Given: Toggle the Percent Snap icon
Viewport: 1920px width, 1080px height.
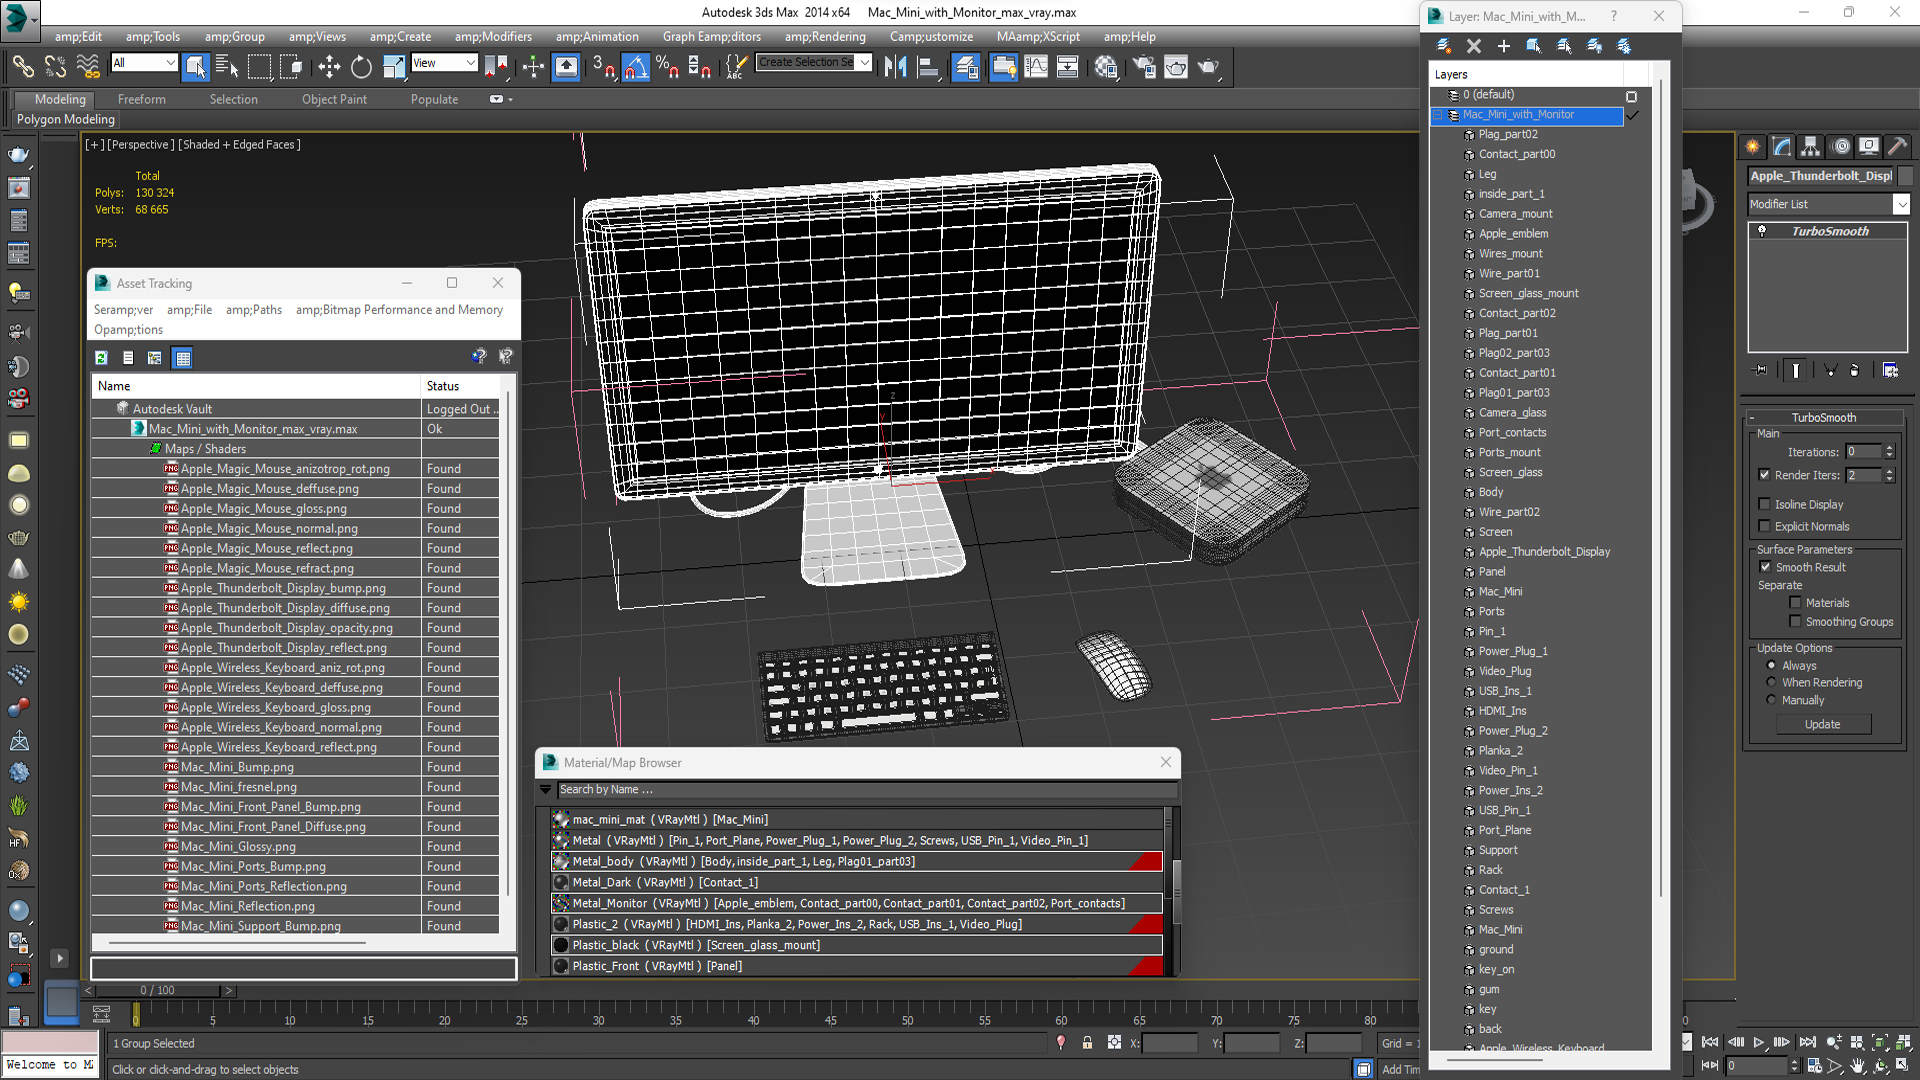Looking at the screenshot, I should [667, 67].
